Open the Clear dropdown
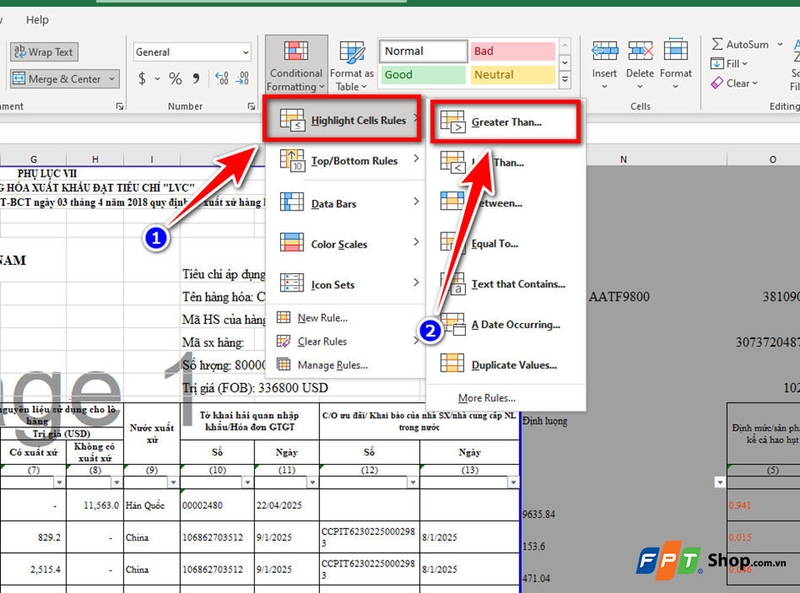 [x=735, y=83]
